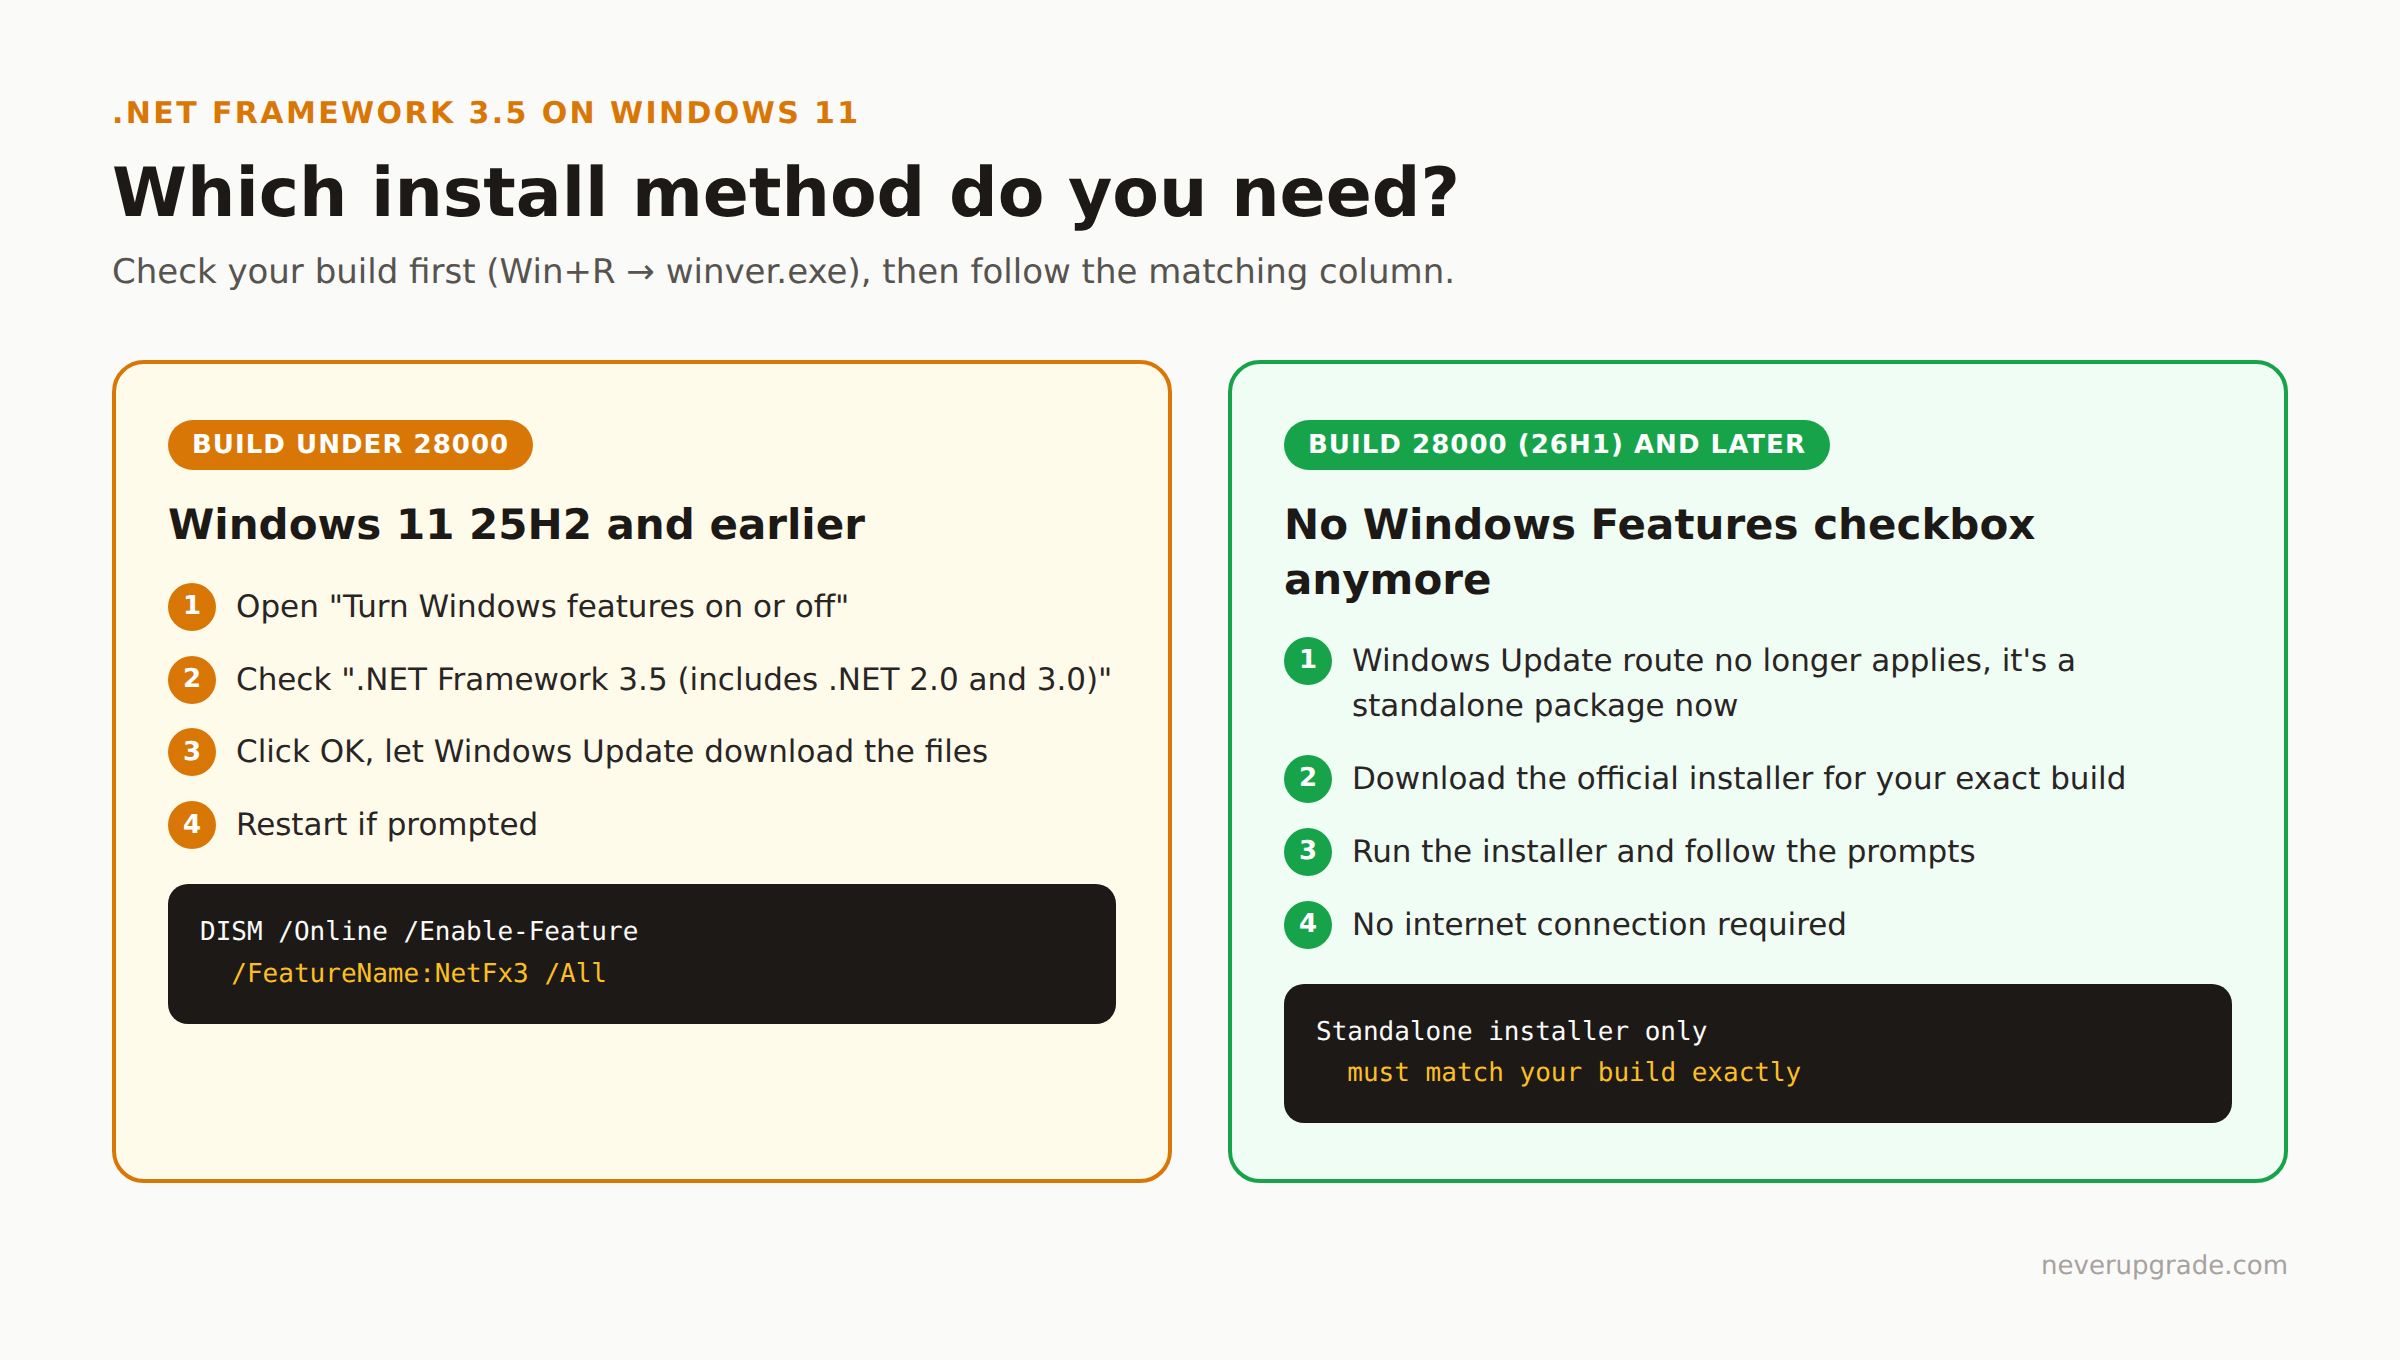
Task: Click the neverupgrade.com footer text
Action: pos(2164,1265)
